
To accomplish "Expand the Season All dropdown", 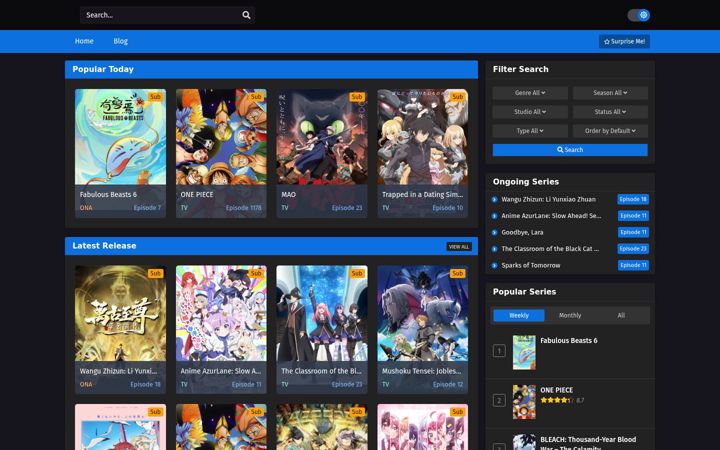I will [x=610, y=93].
